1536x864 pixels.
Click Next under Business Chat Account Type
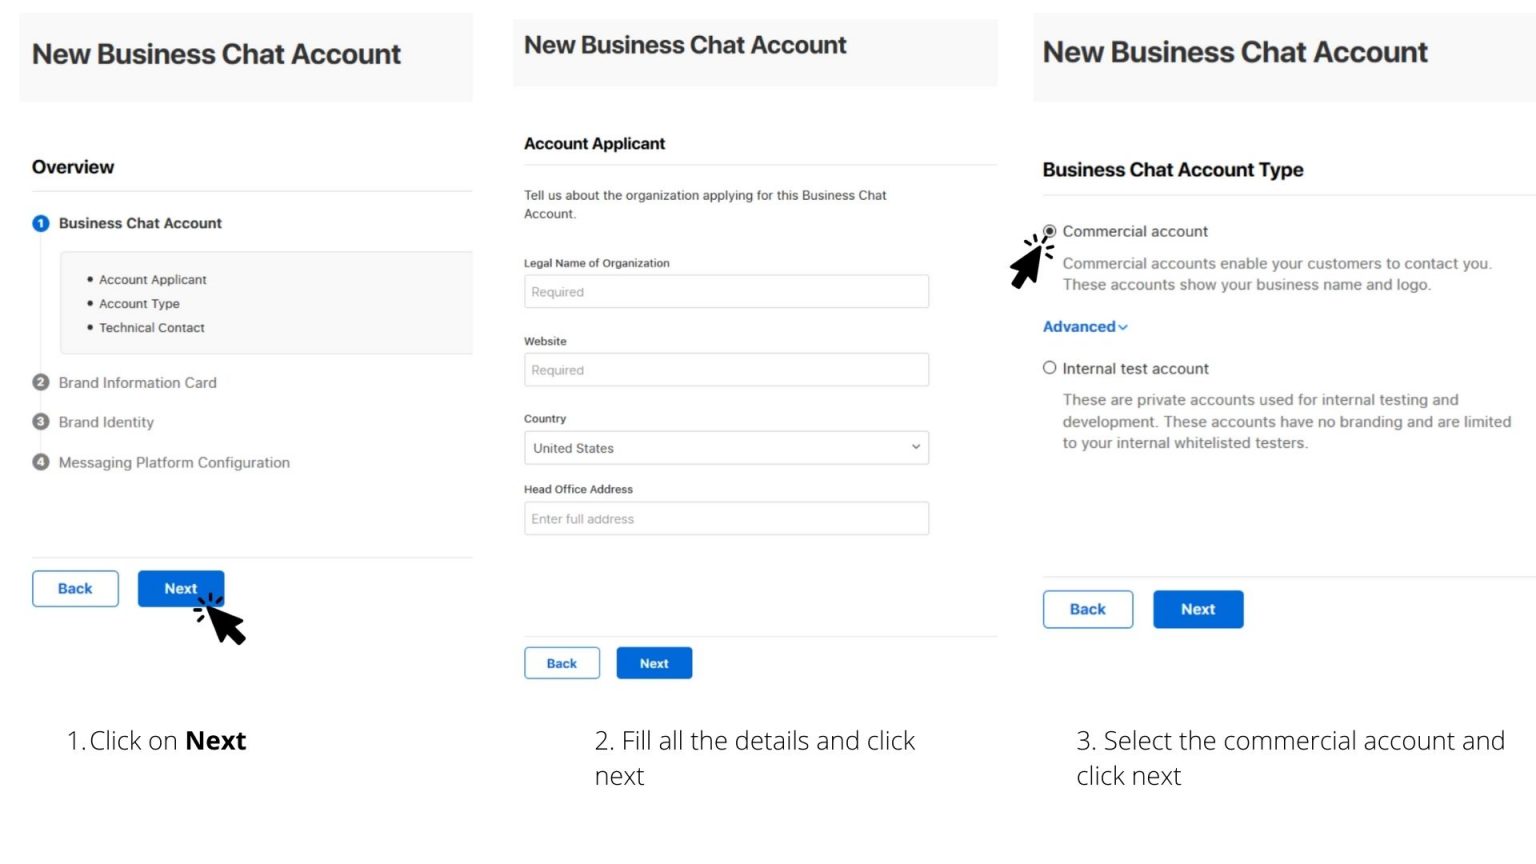[x=1197, y=608]
